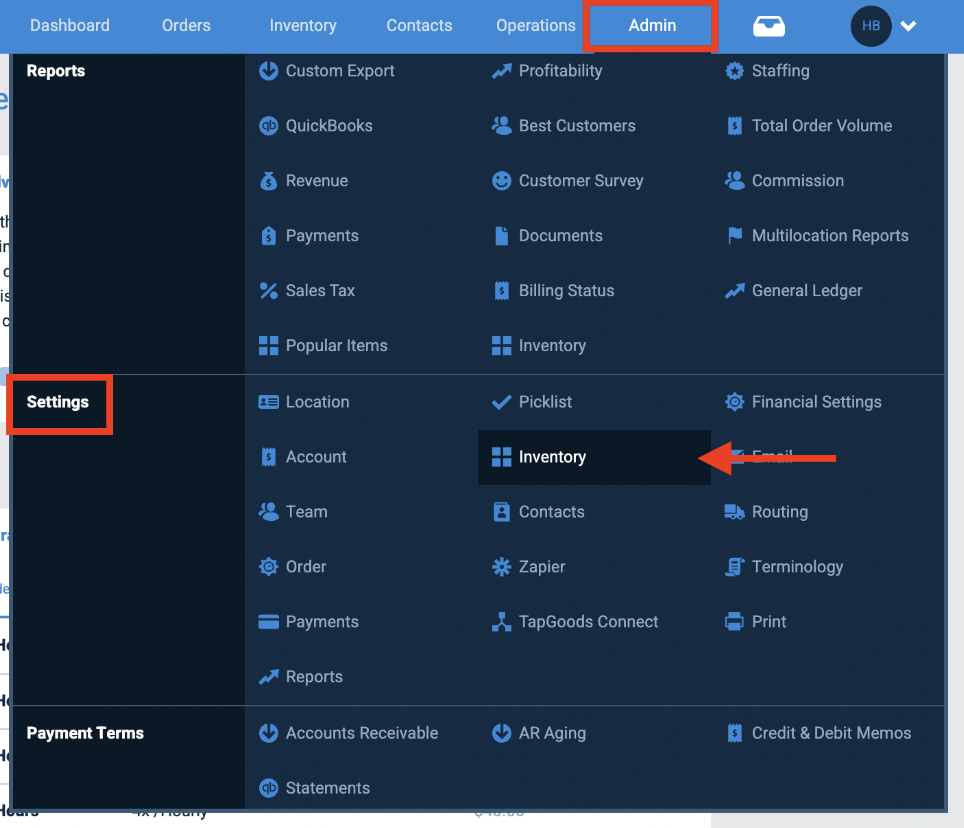Click the Staffing badge icon

click(x=734, y=71)
